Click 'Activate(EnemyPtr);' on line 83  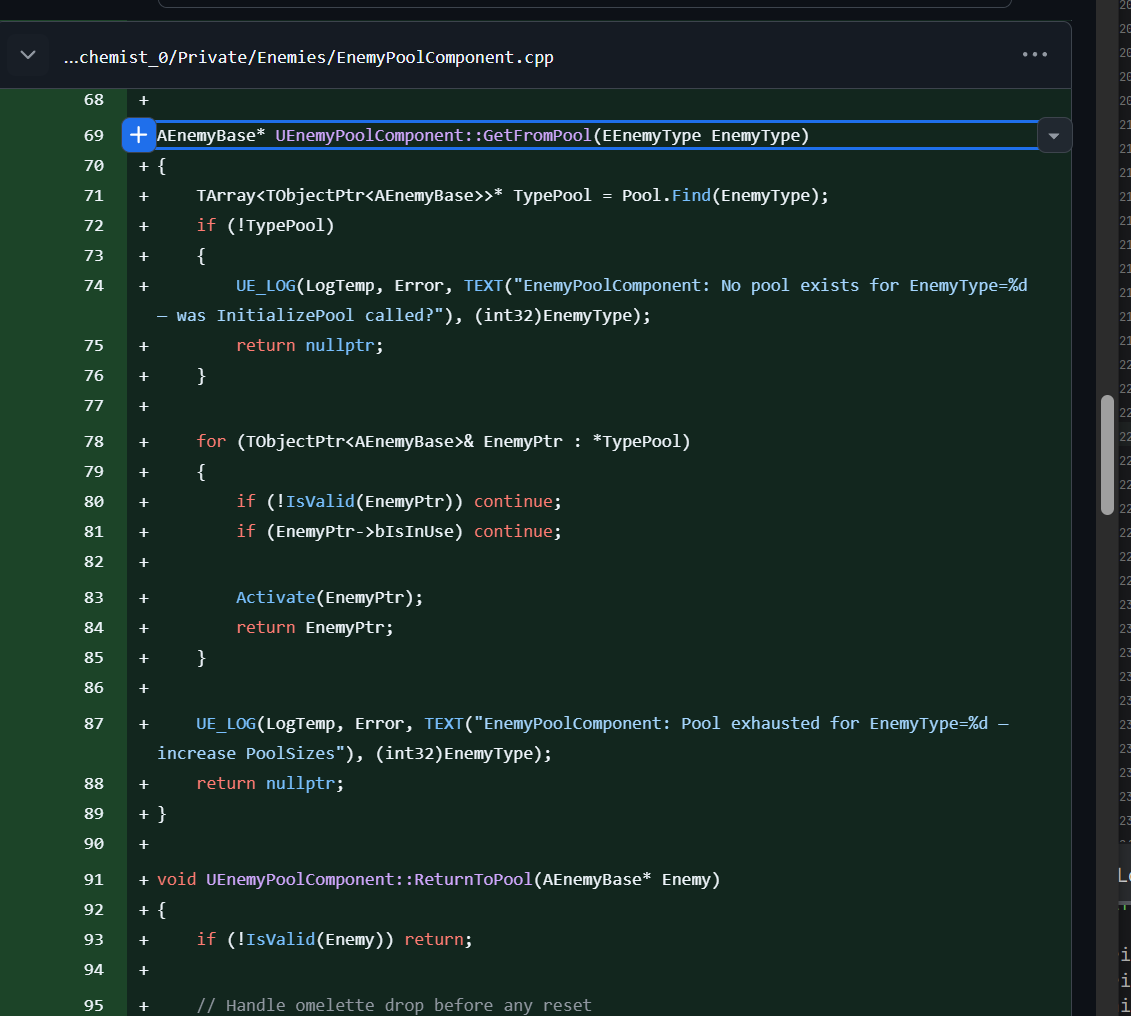[329, 598]
